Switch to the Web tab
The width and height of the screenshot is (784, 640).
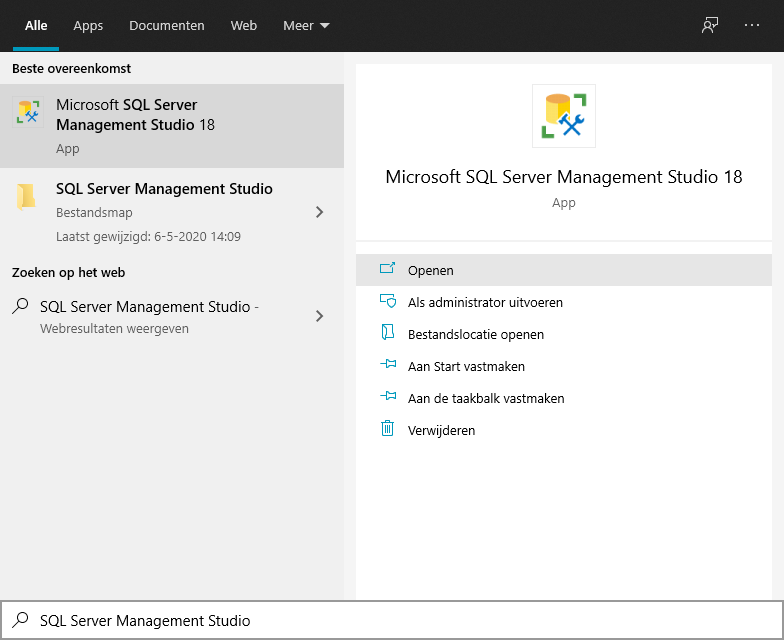244,26
